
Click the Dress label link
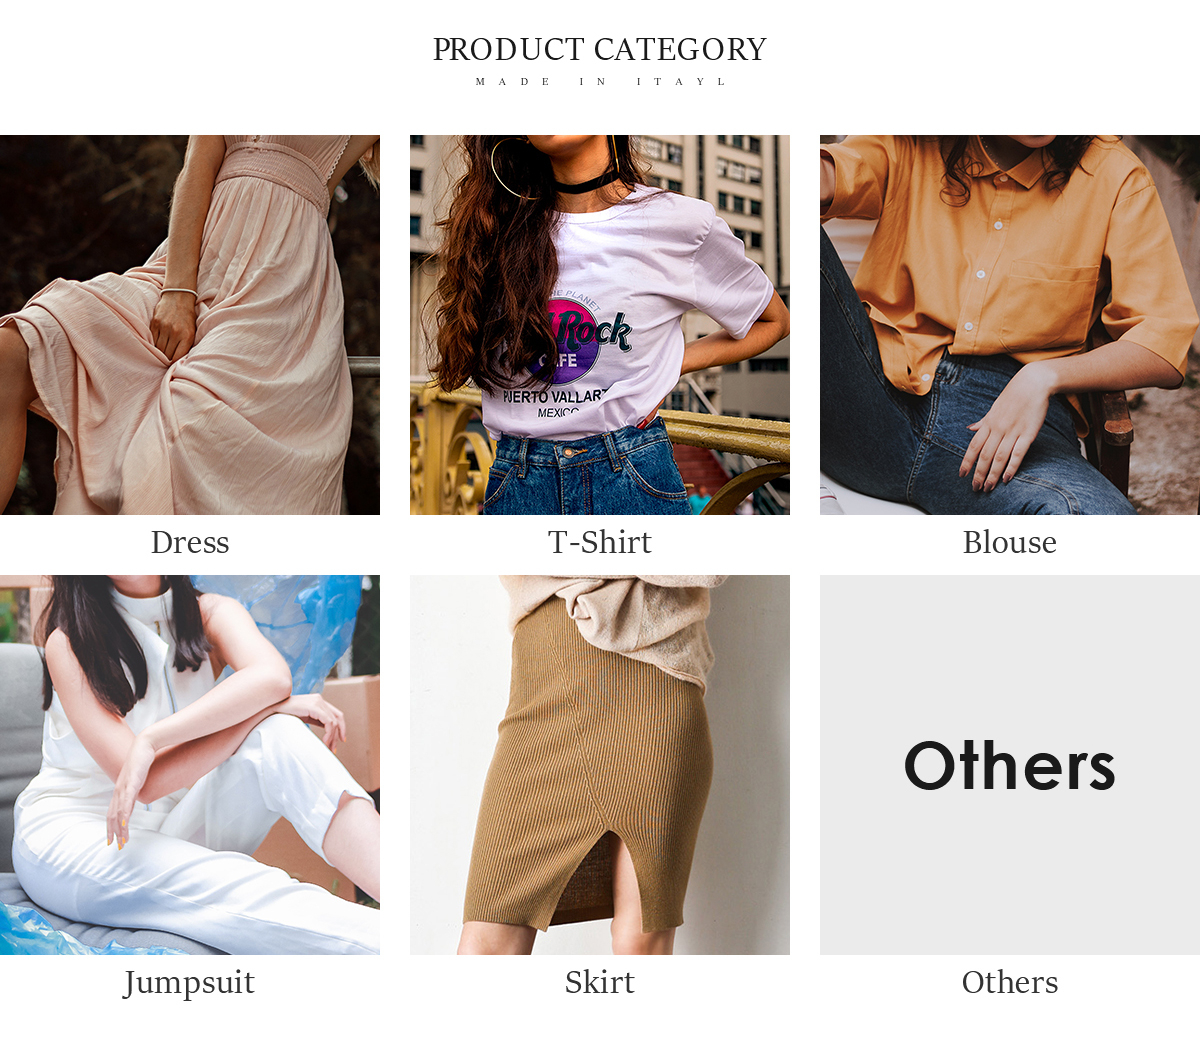[190, 542]
